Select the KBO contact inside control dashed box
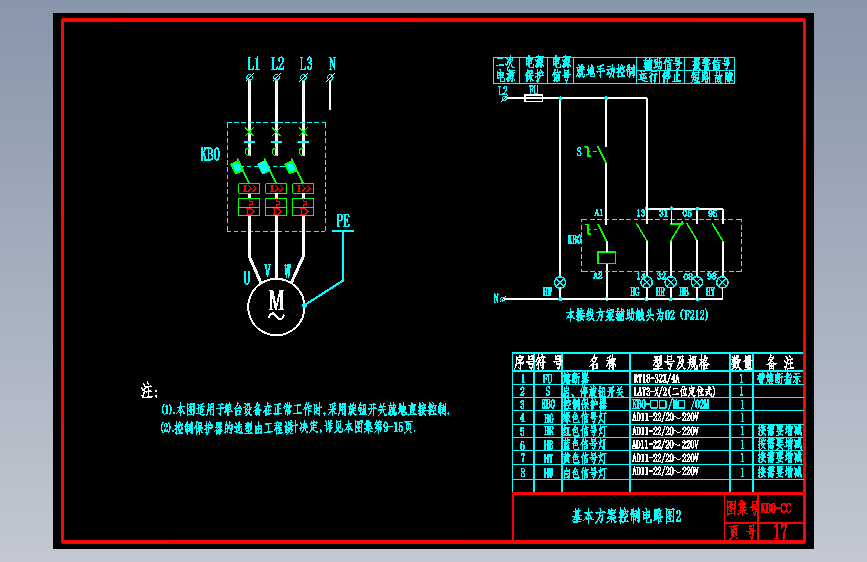The width and height of the screenshot is (867, 562). click(597, 233)
